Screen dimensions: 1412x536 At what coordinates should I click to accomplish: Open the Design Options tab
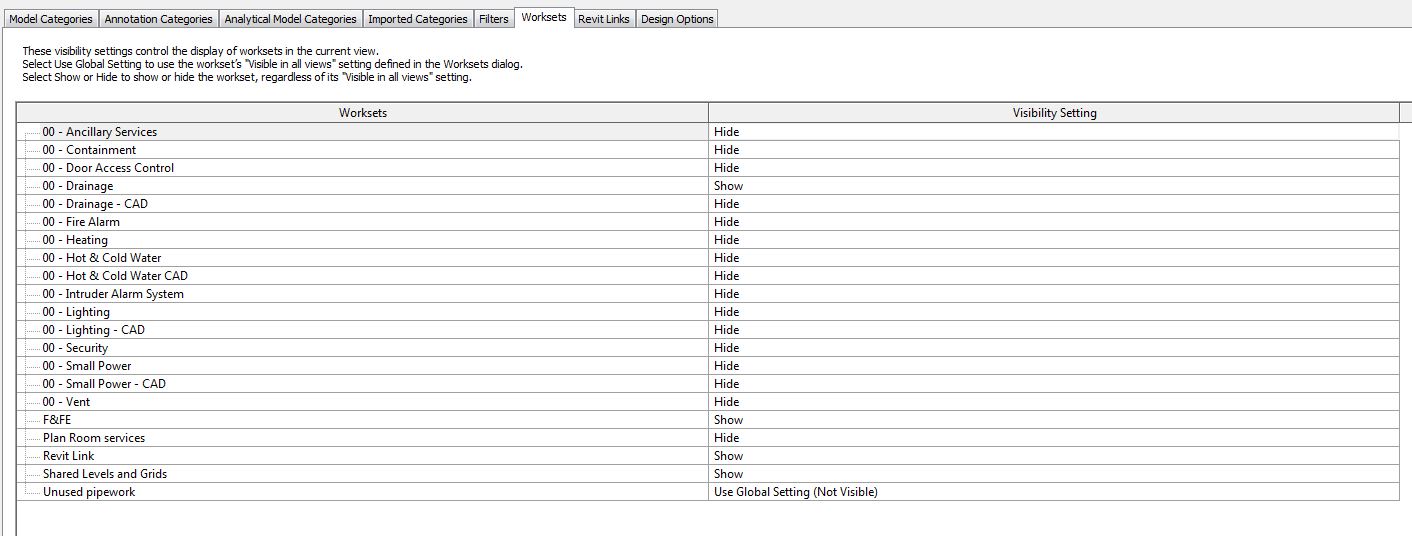click(x=677, y=19)
